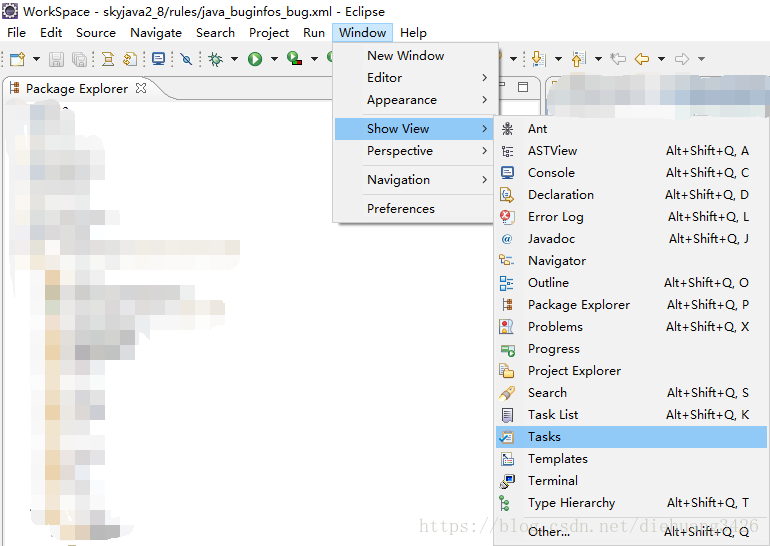Click the Save toolbar icon
Viewport: 770px width, 546px height.
(x=56, y=59)
